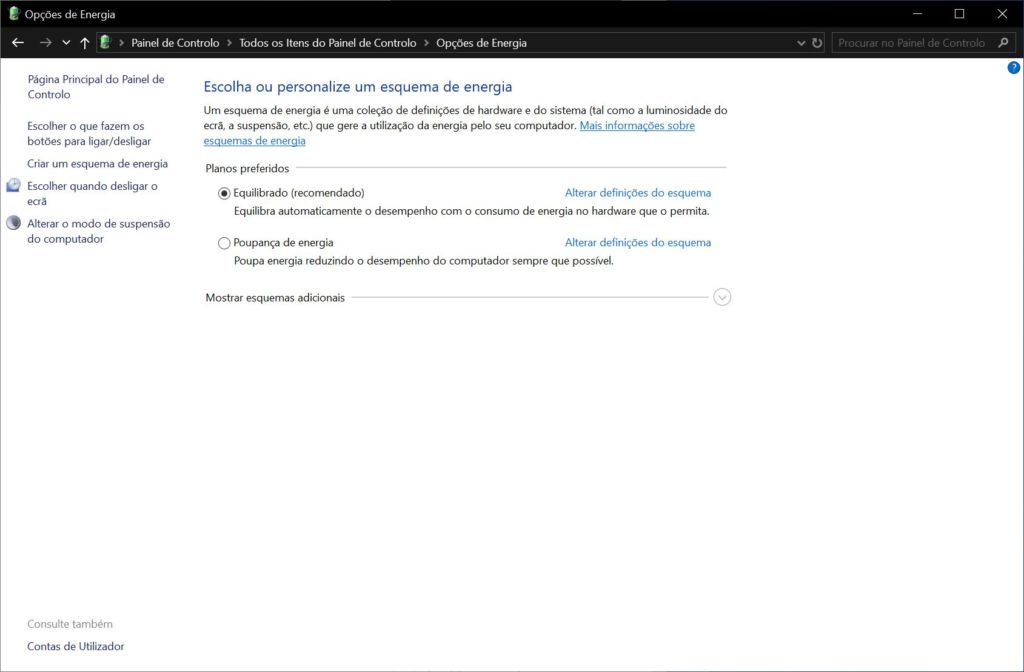The width and height of the screenshot is (1024, 672).
Task: Click the search magnifier icon
Action: (1004, 43)
